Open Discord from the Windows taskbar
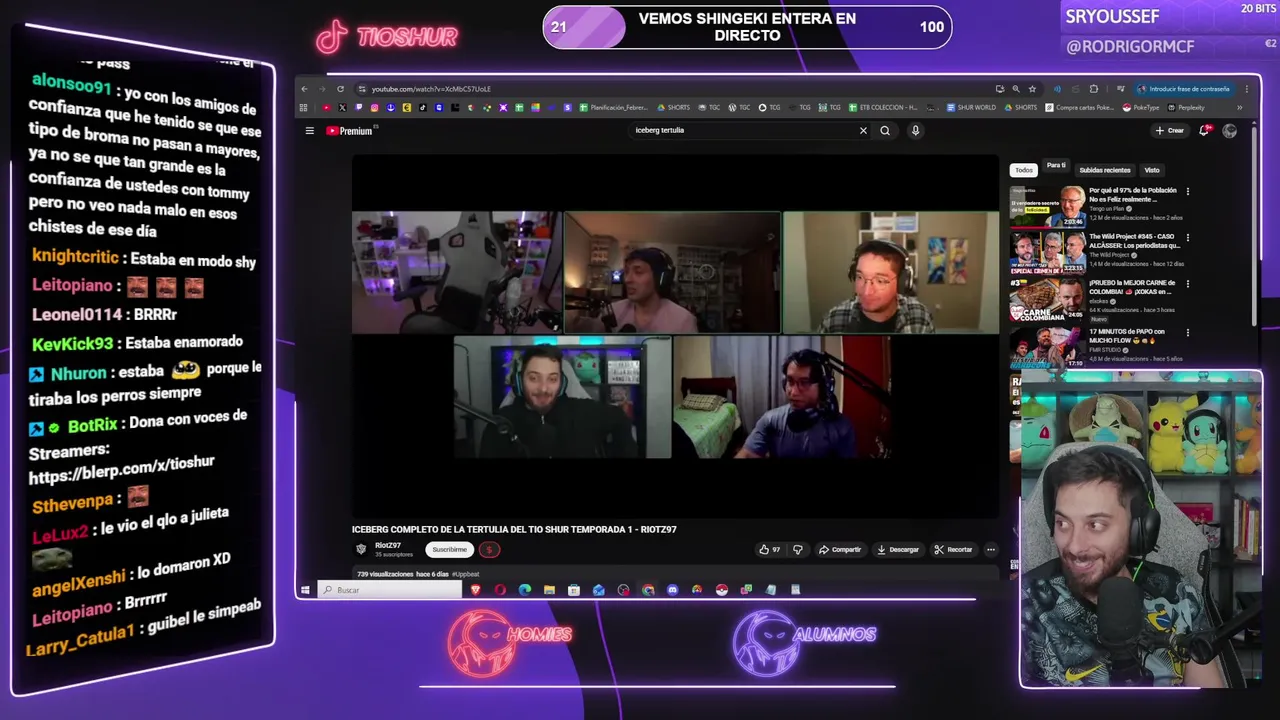 672,590
